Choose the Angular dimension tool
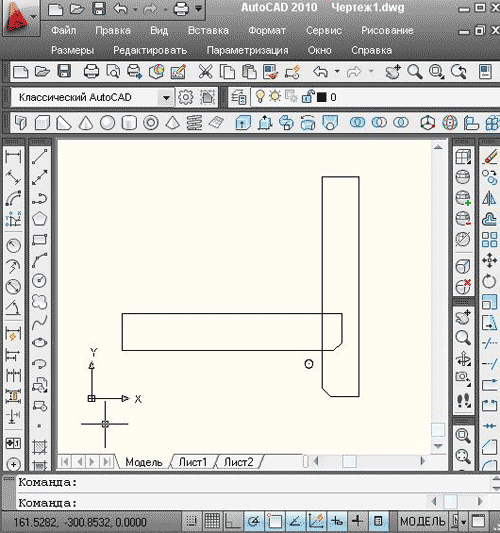The height and width of the screenshot is (533, 500). [13, 307]
